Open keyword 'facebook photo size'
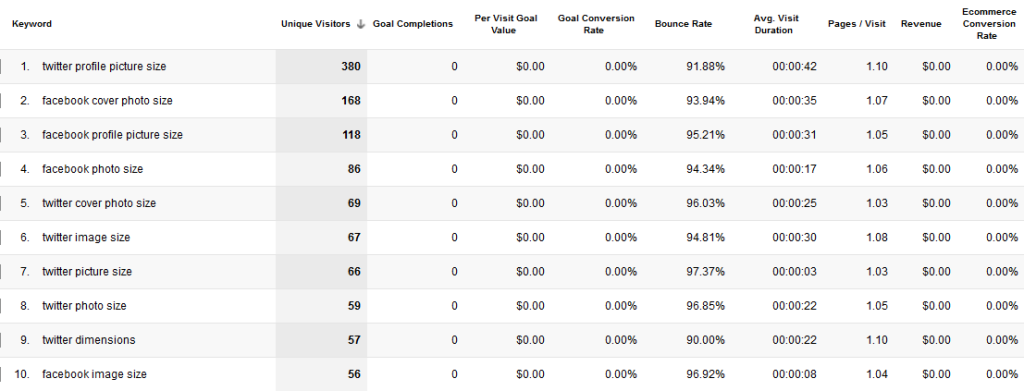 [x=93, y=169]
